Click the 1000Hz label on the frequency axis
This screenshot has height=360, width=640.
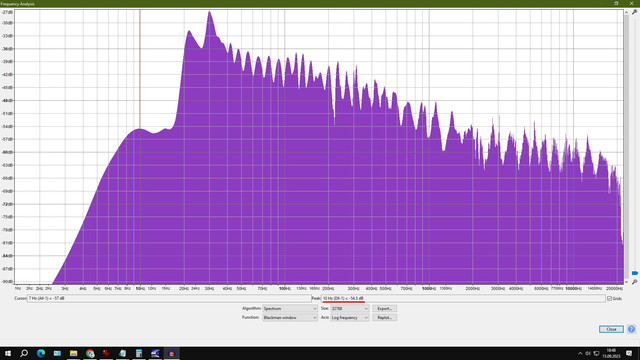429,289
